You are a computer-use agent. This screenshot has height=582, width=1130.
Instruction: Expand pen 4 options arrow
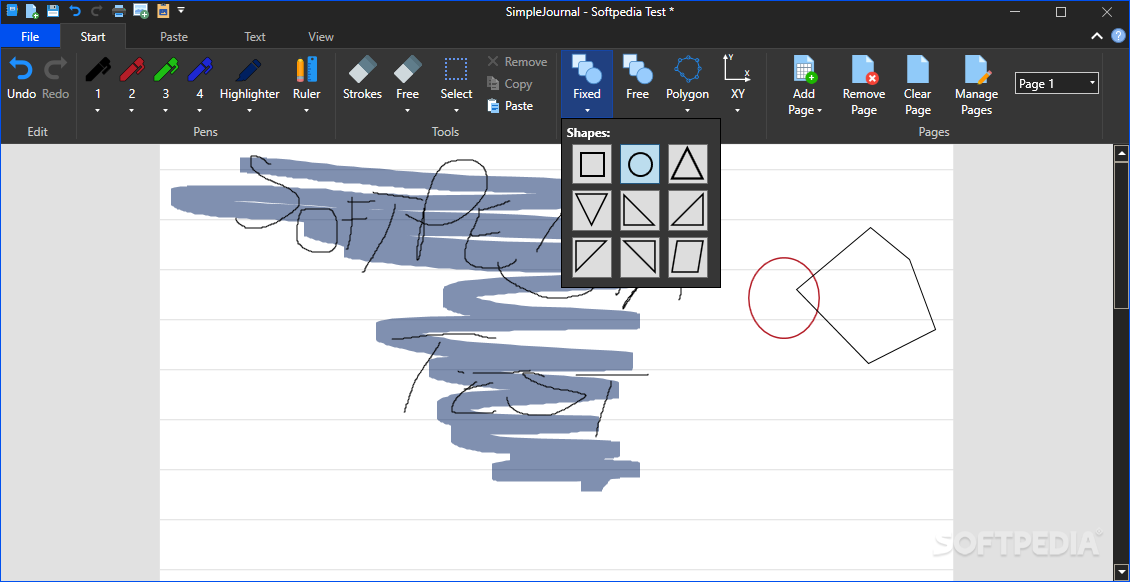pyautogui.click(x=200, y=110)
